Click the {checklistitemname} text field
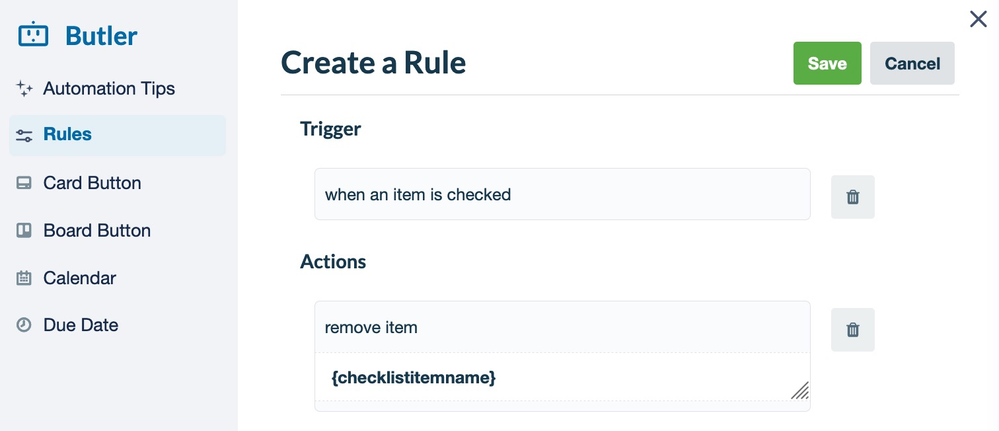999x431 pixels. pyautogui.click(x=562, y=377)
